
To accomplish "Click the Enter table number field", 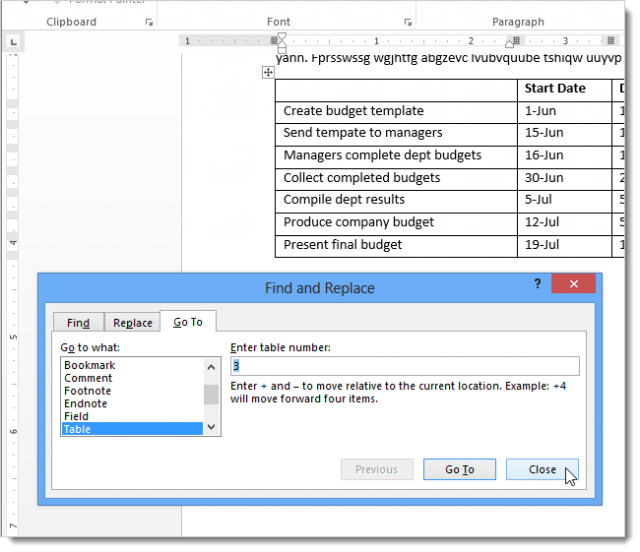I will 404,366.
